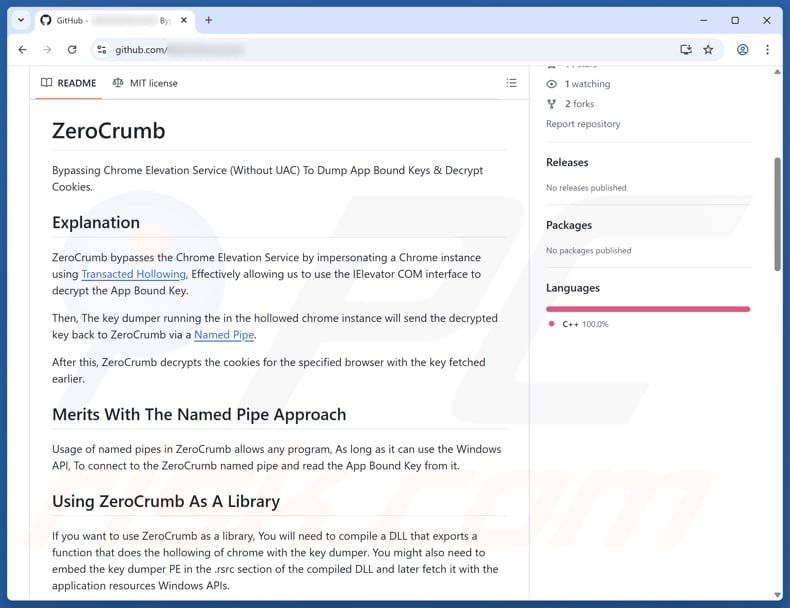
Task: Click the vertical scrollbar thumb
Action: tap(777, 214)
